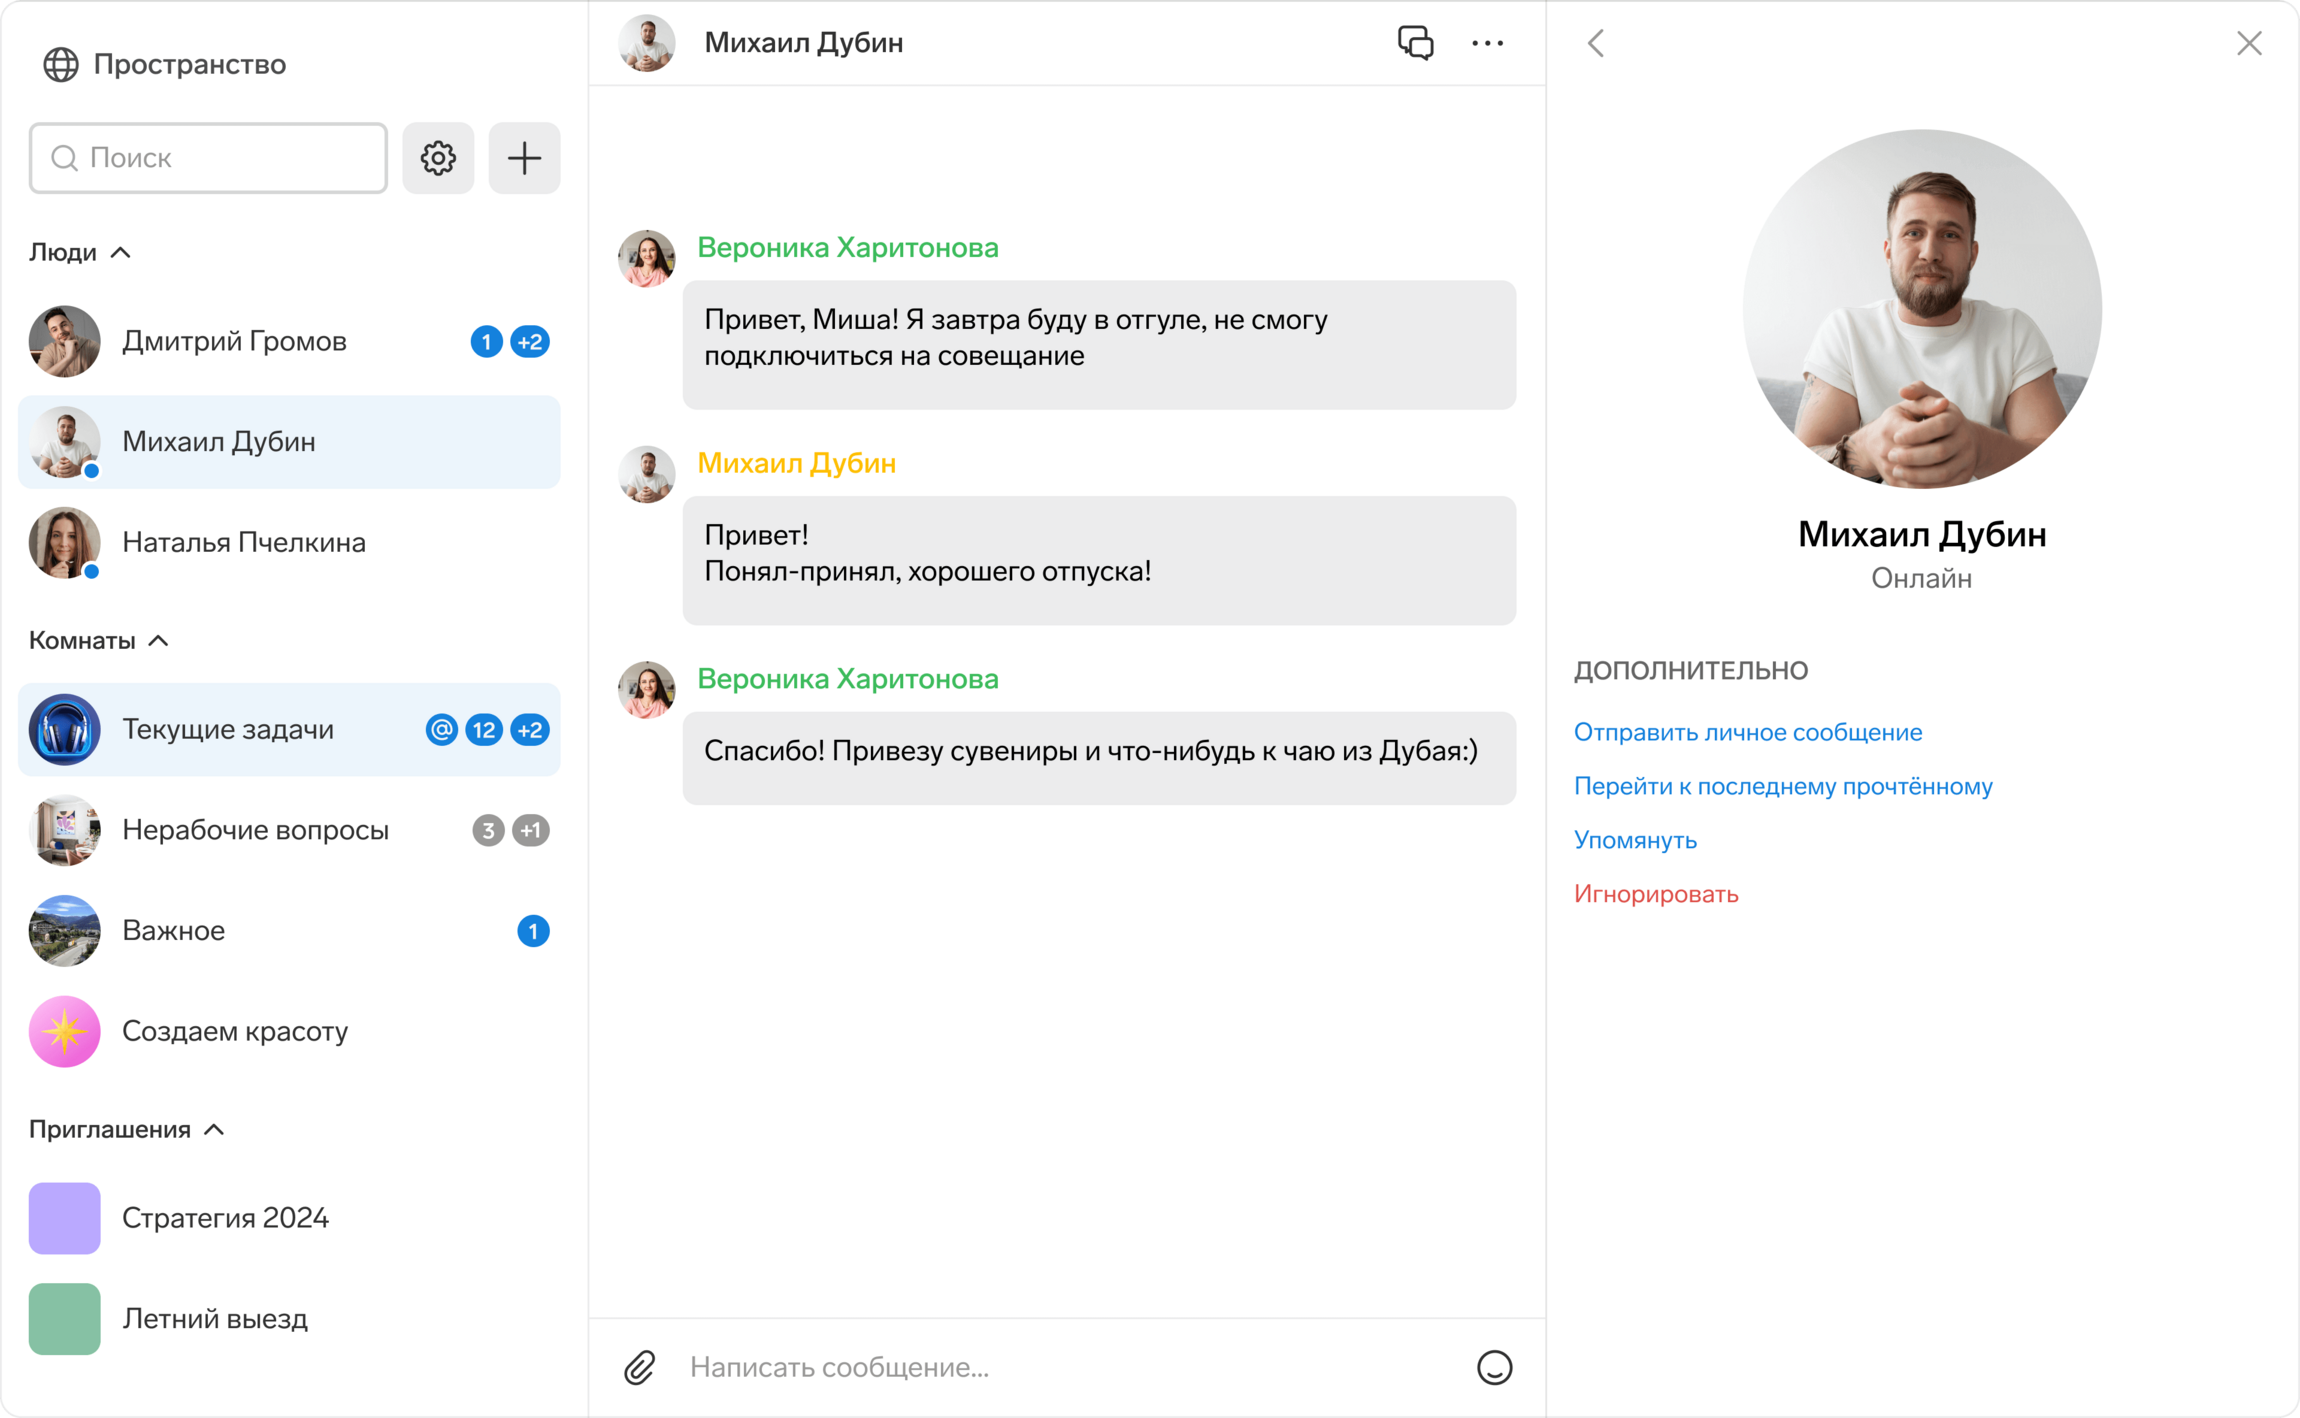Image resolution: width=2300 pixels, height=1418 pixels.
Task: Collapse the Комнаты section
Action: [98, 640]
